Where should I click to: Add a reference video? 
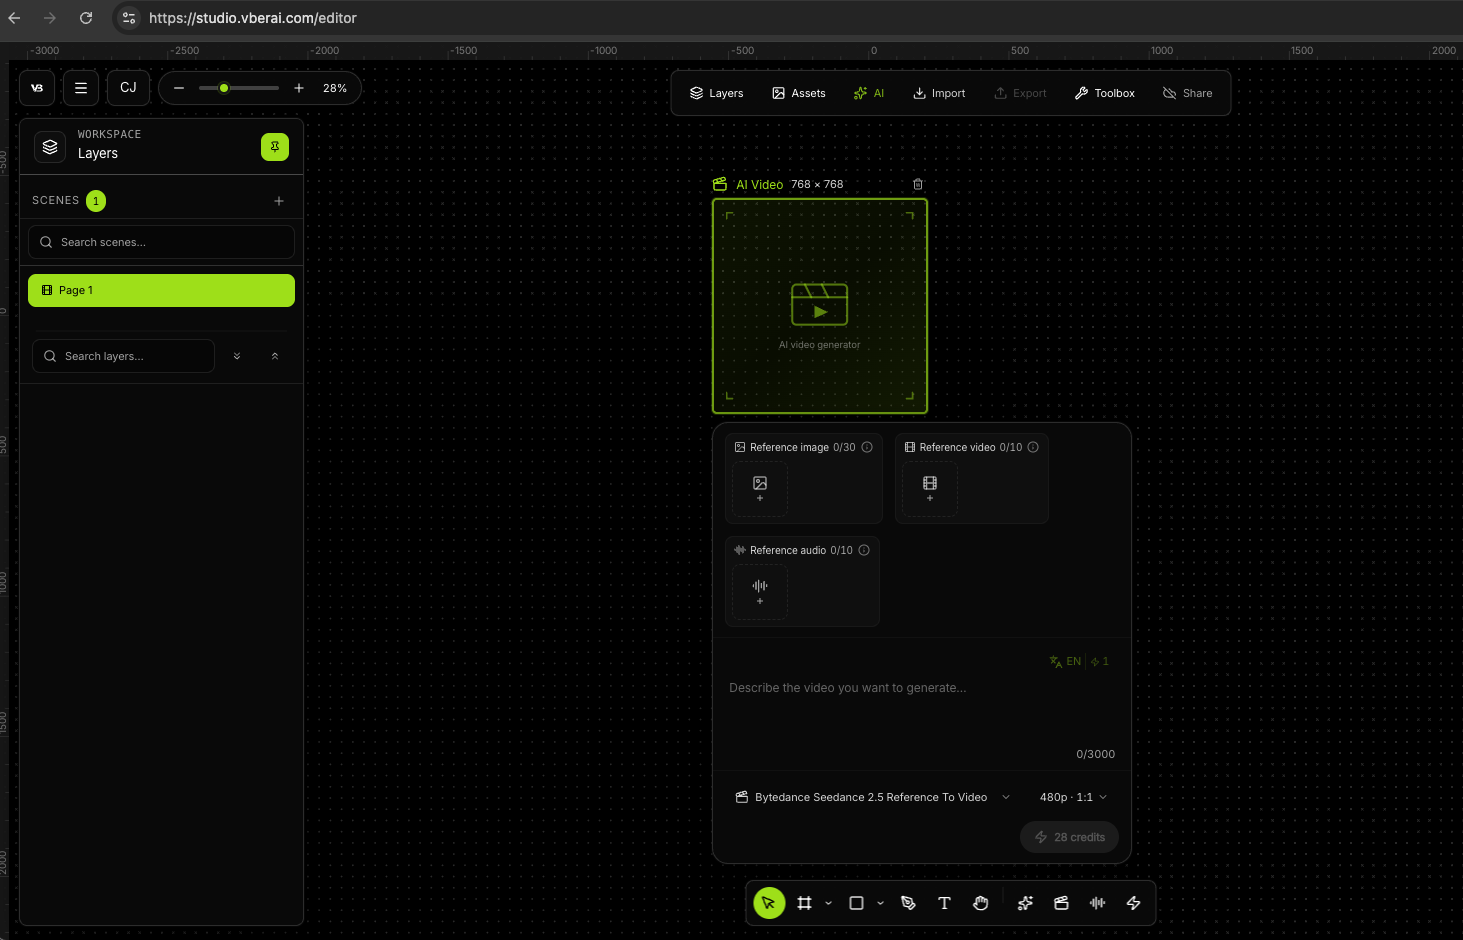930,489
